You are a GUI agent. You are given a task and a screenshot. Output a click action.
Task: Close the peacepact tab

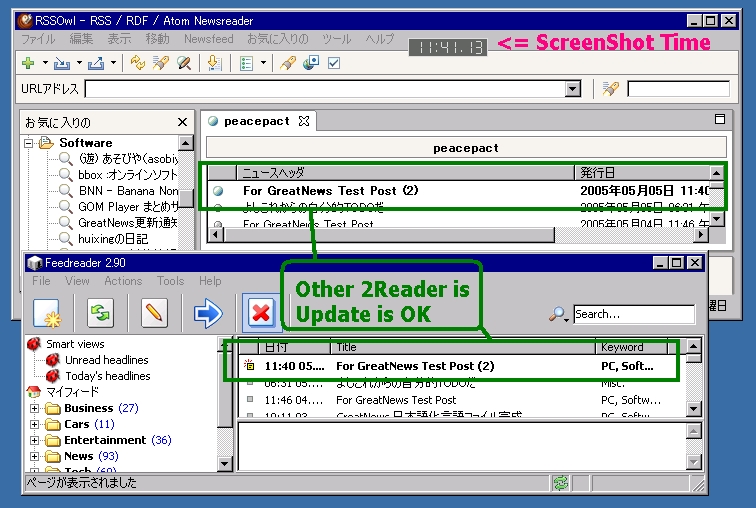(x=304, y=121)
